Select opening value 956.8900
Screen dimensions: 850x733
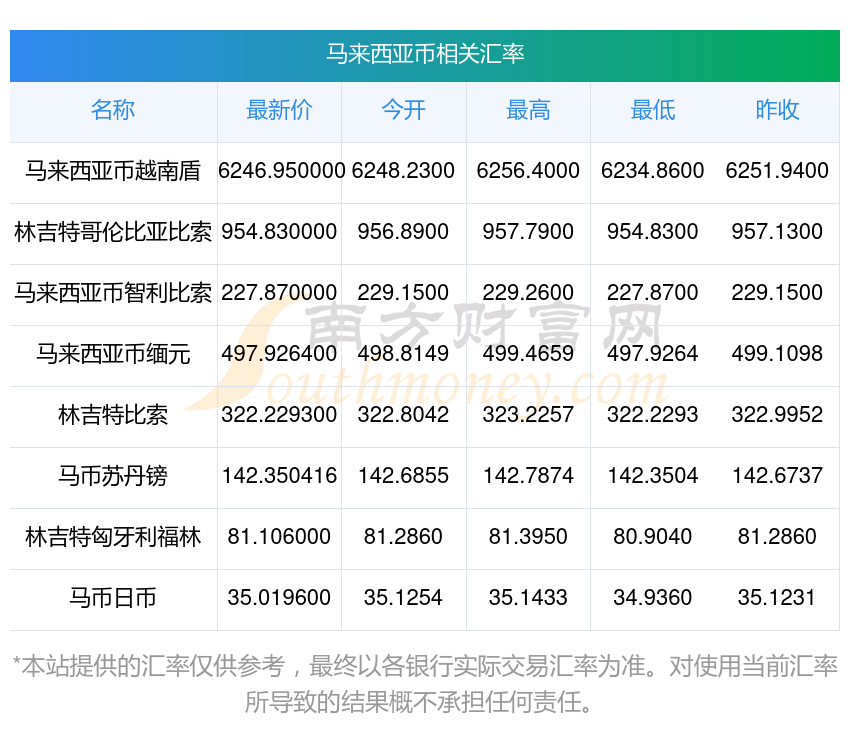click(x=403, y=232)
